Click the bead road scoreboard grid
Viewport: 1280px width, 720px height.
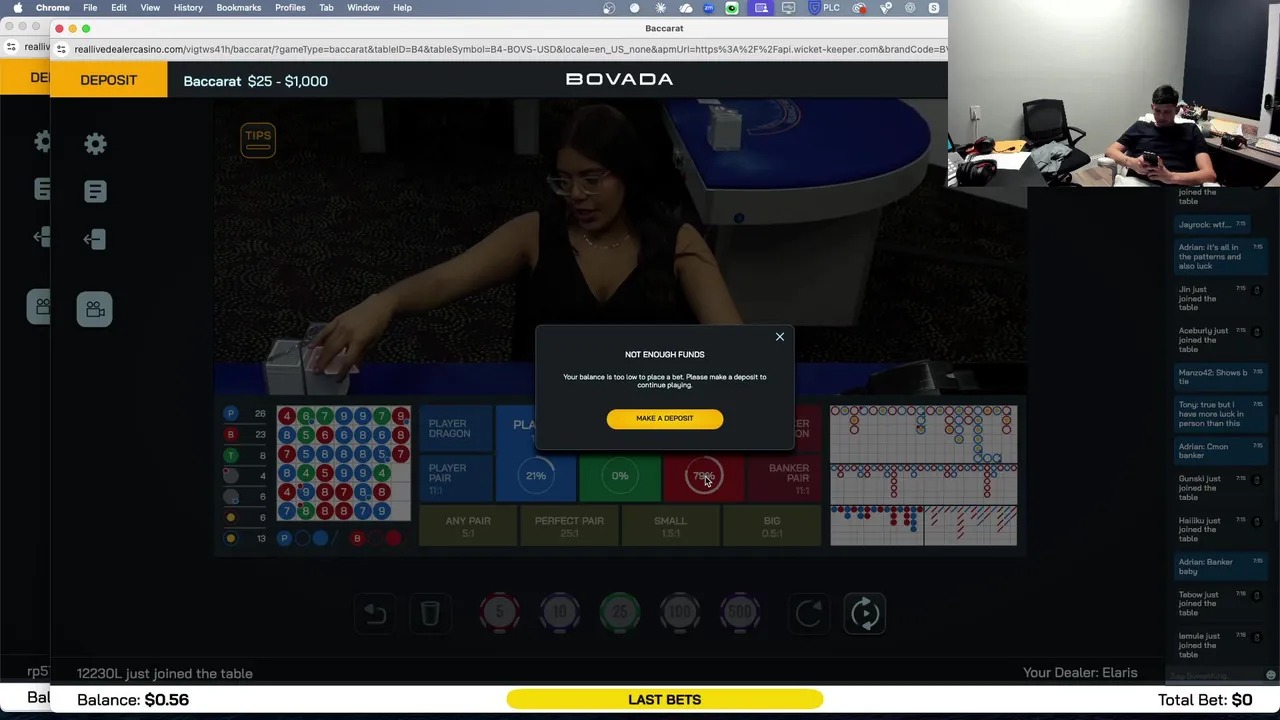(343, 463)
